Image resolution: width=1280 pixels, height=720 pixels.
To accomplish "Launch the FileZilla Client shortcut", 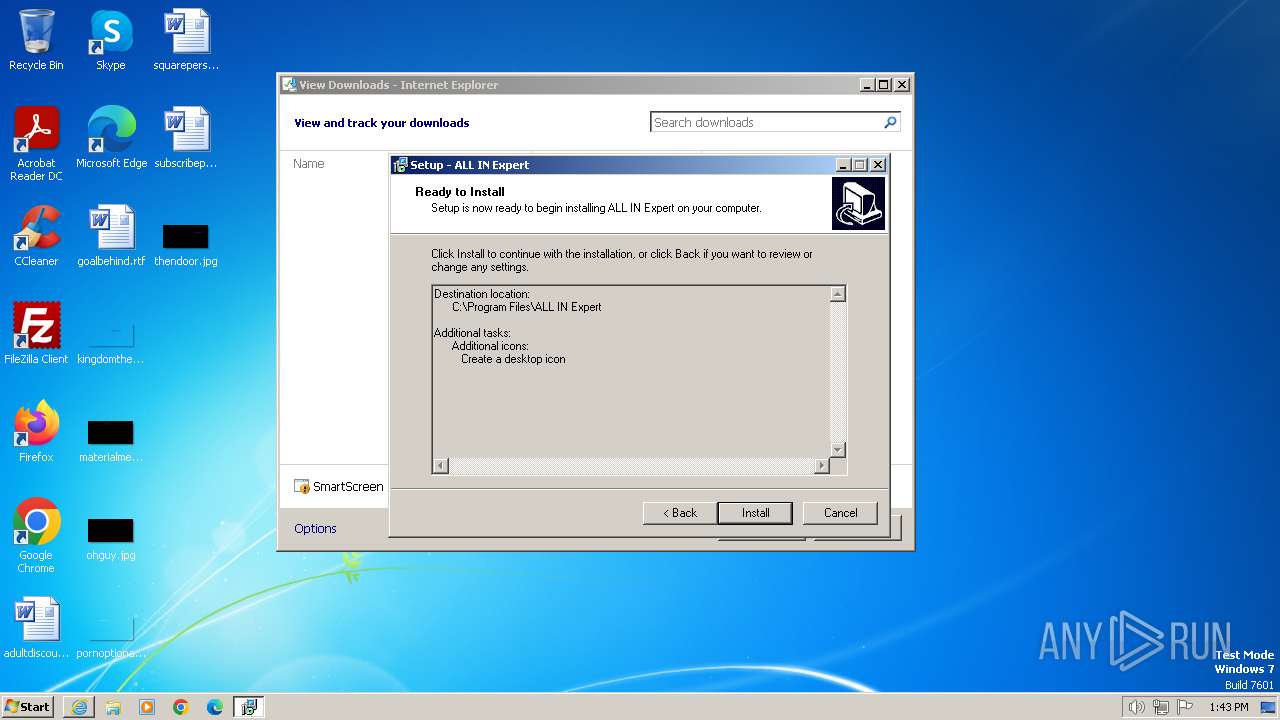I will [36, 334].
